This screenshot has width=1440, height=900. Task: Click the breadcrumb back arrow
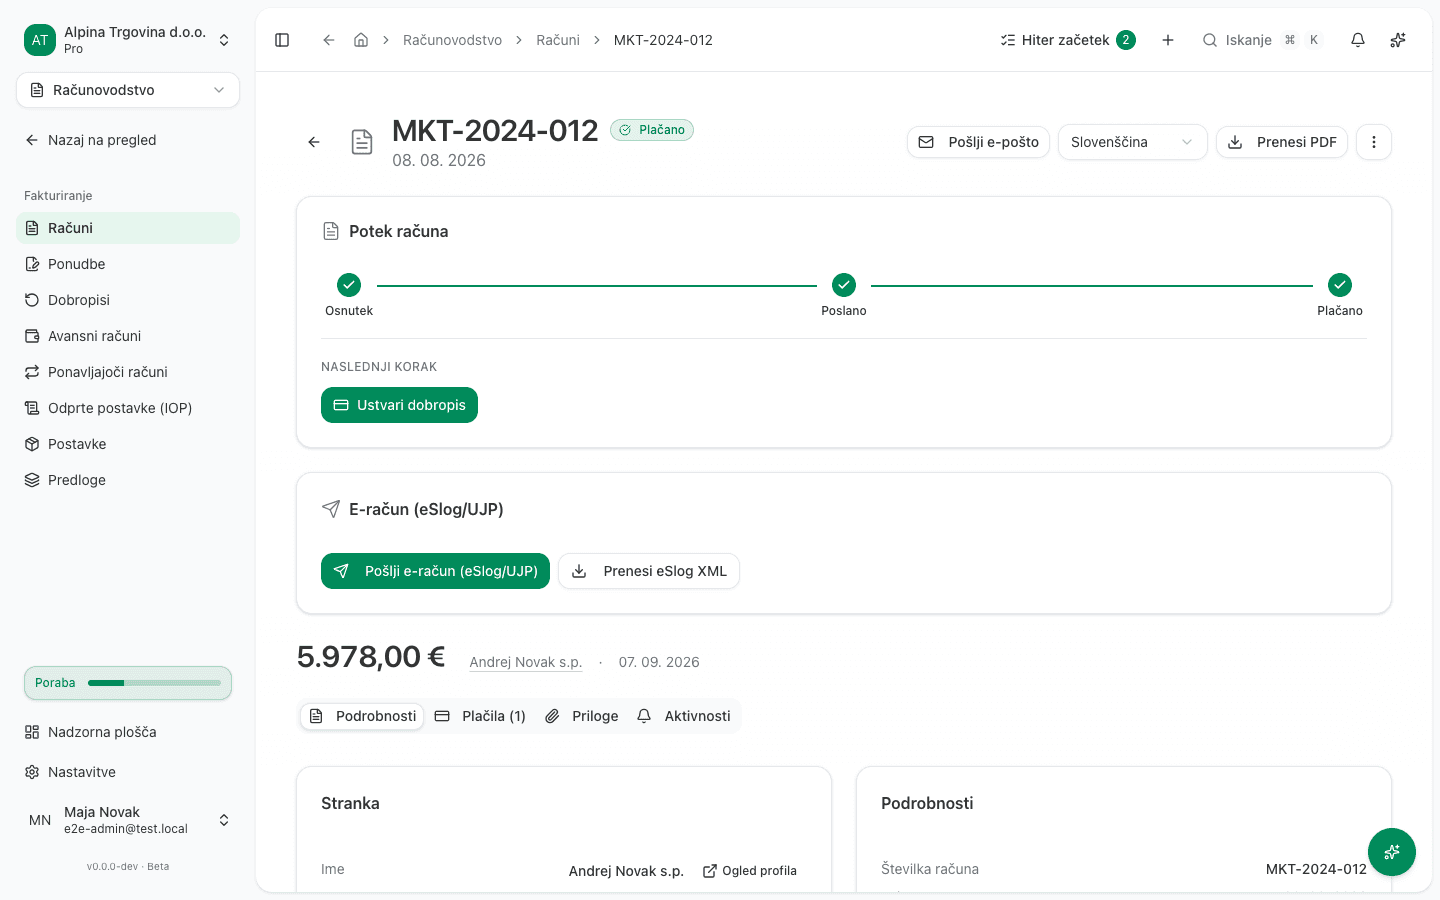[328, 40]
